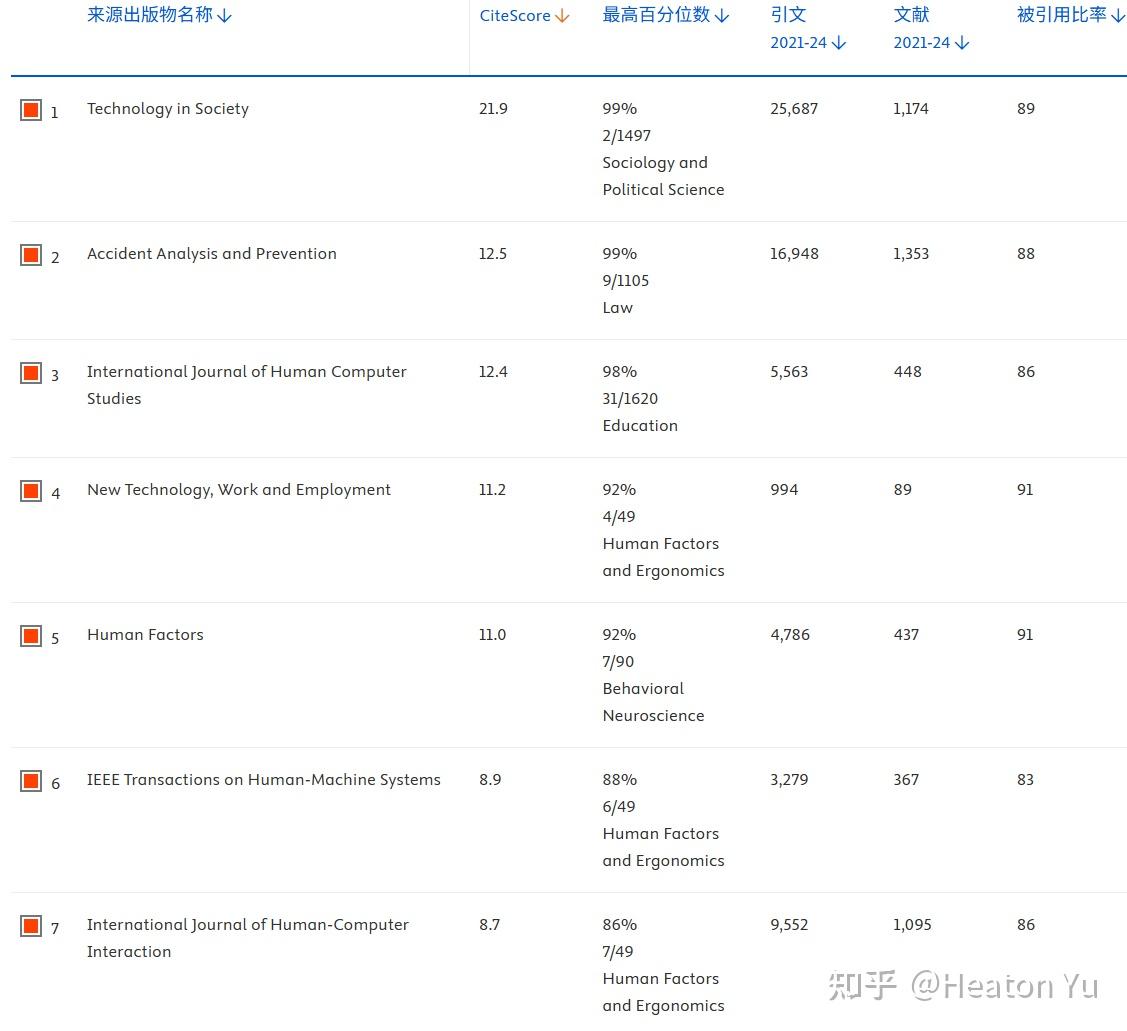Sort by the 最高百分位数 column header
Screen dimensions: 1127x1031
[x=656, y=15]
